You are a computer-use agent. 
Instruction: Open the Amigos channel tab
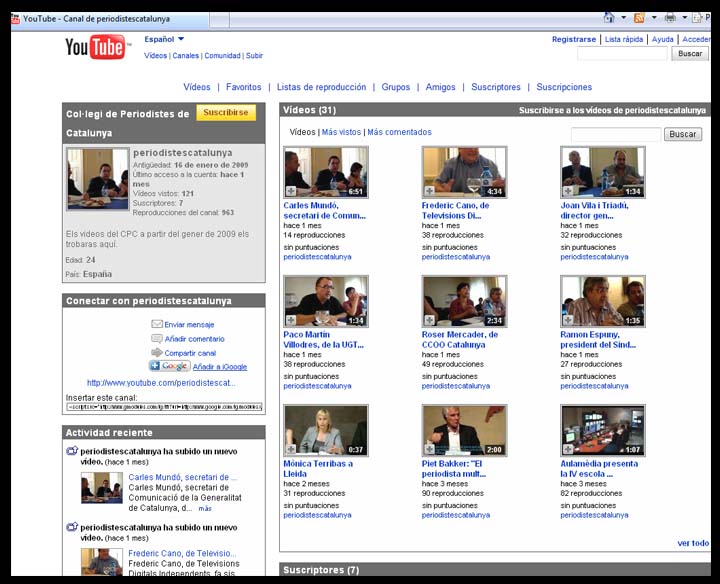440,87
